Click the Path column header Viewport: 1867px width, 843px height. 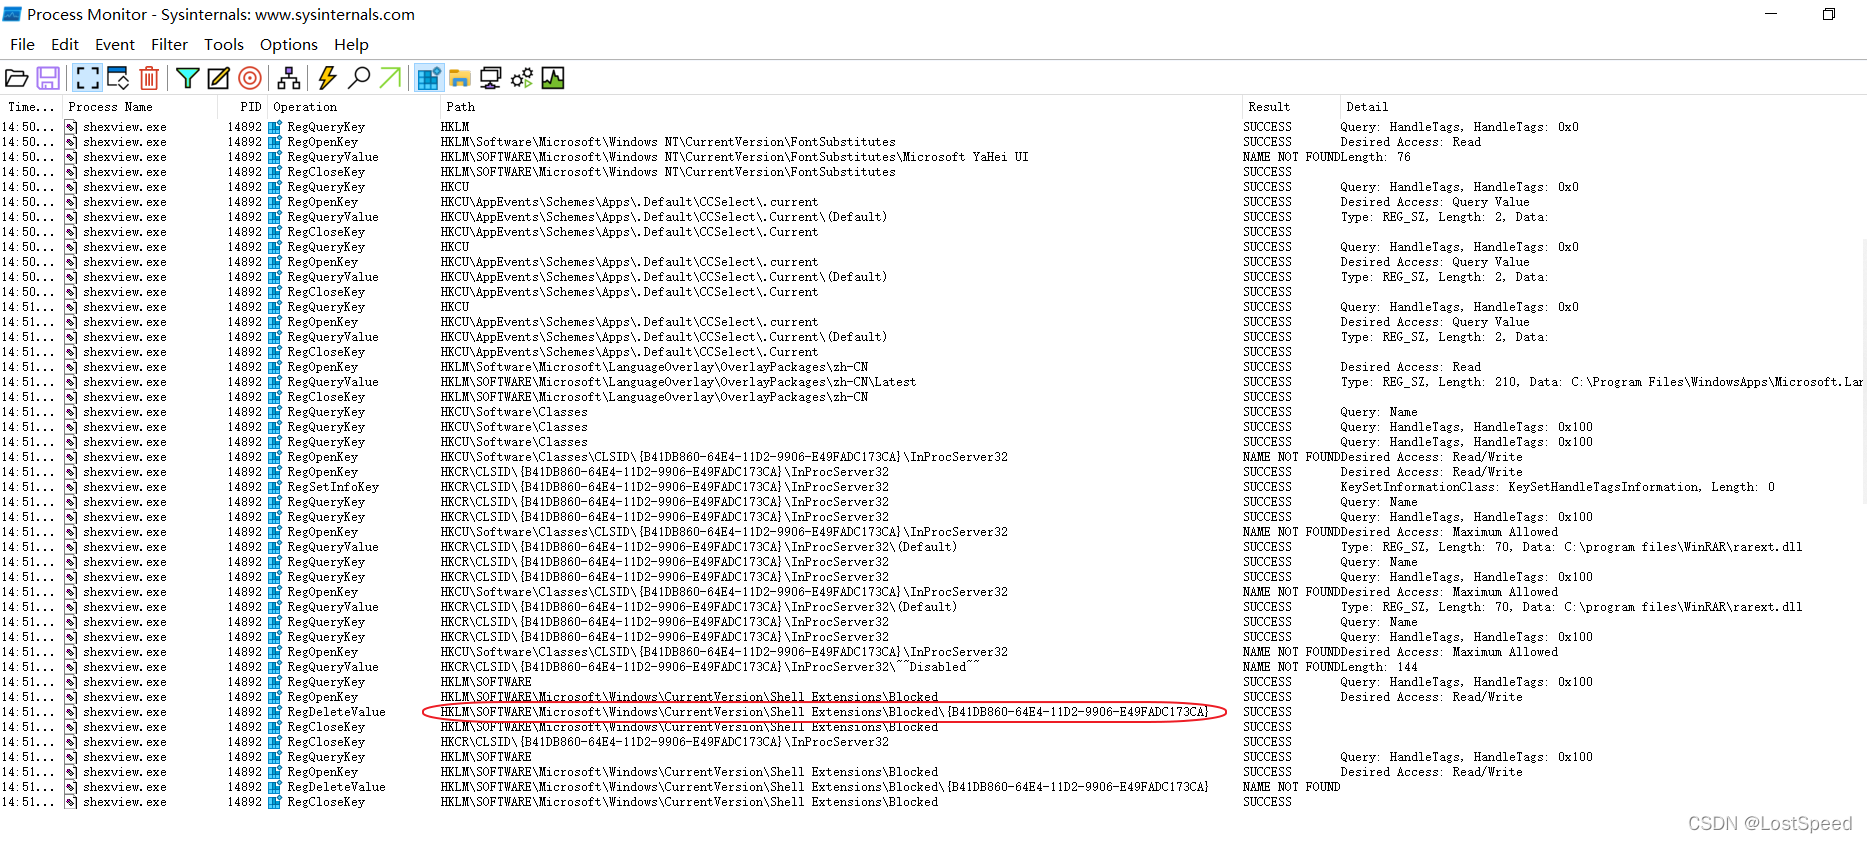(840, 107)
